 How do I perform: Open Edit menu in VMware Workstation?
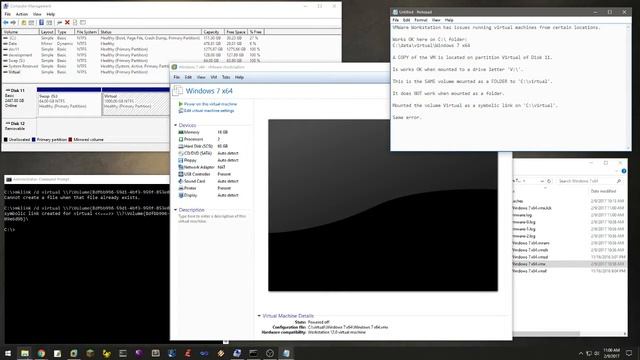click(x=188, y=77)
